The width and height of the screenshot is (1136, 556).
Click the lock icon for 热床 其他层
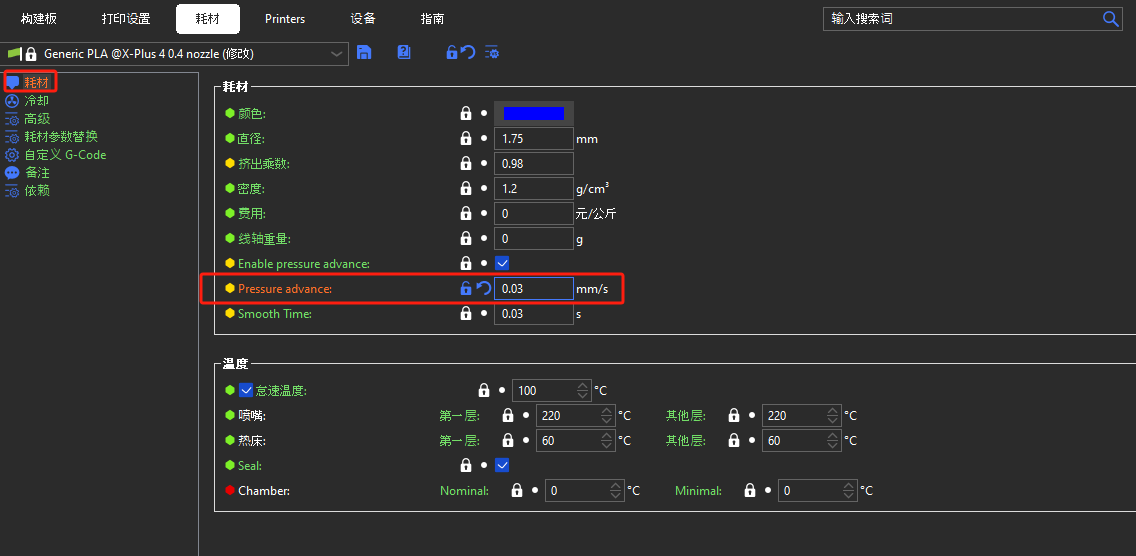[x=734, y=440]
